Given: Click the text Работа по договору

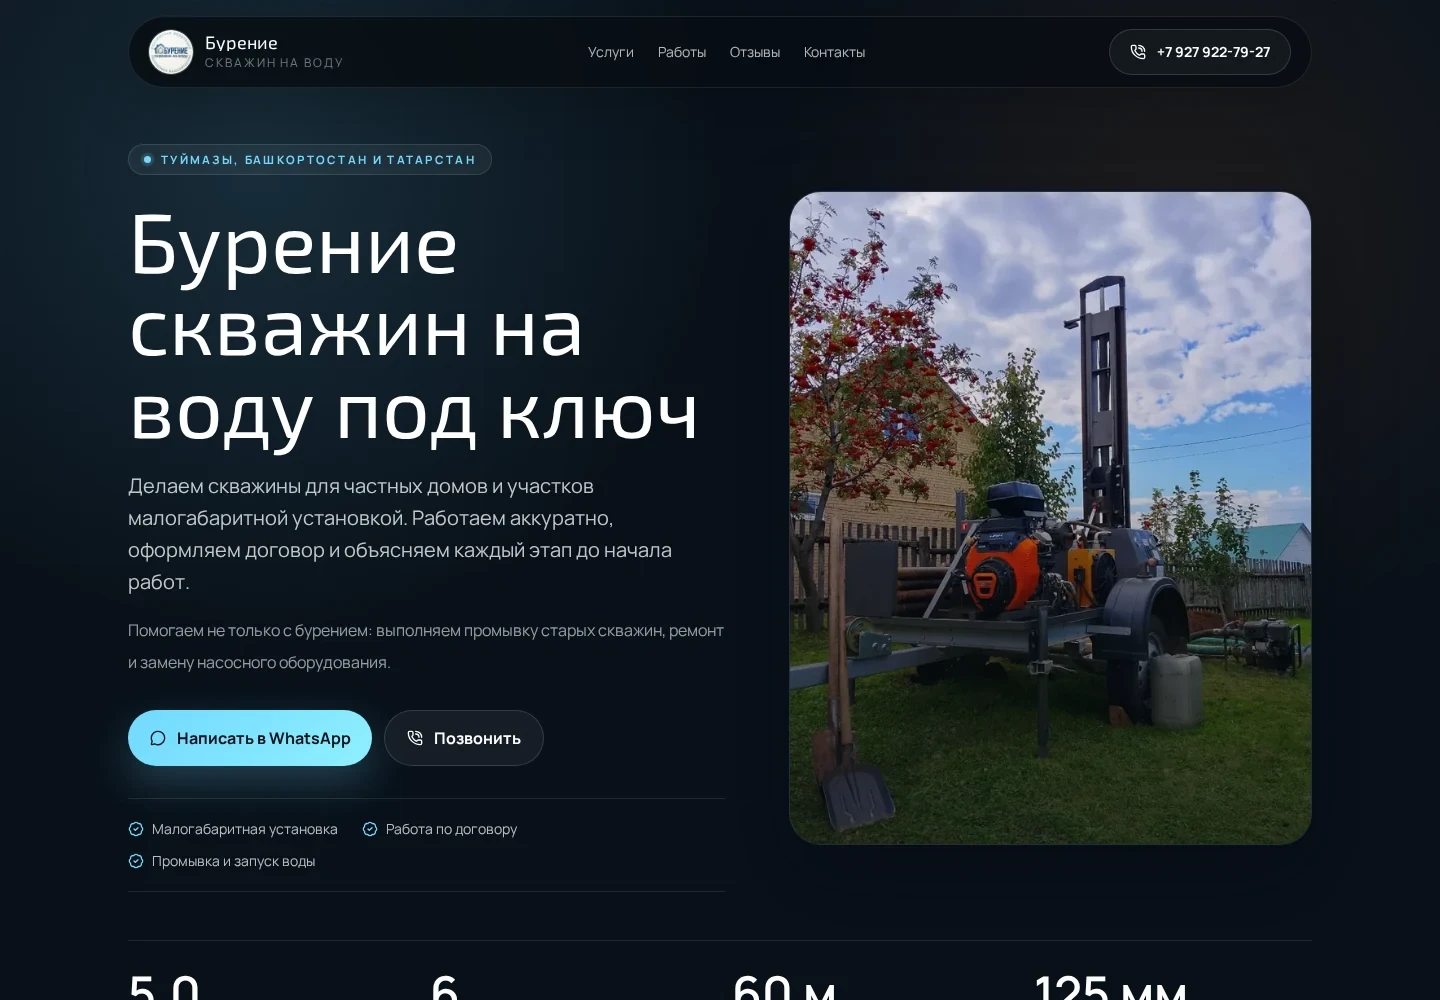Looking at the screenshot, I should pyautogui.click(x=452, y=829).
